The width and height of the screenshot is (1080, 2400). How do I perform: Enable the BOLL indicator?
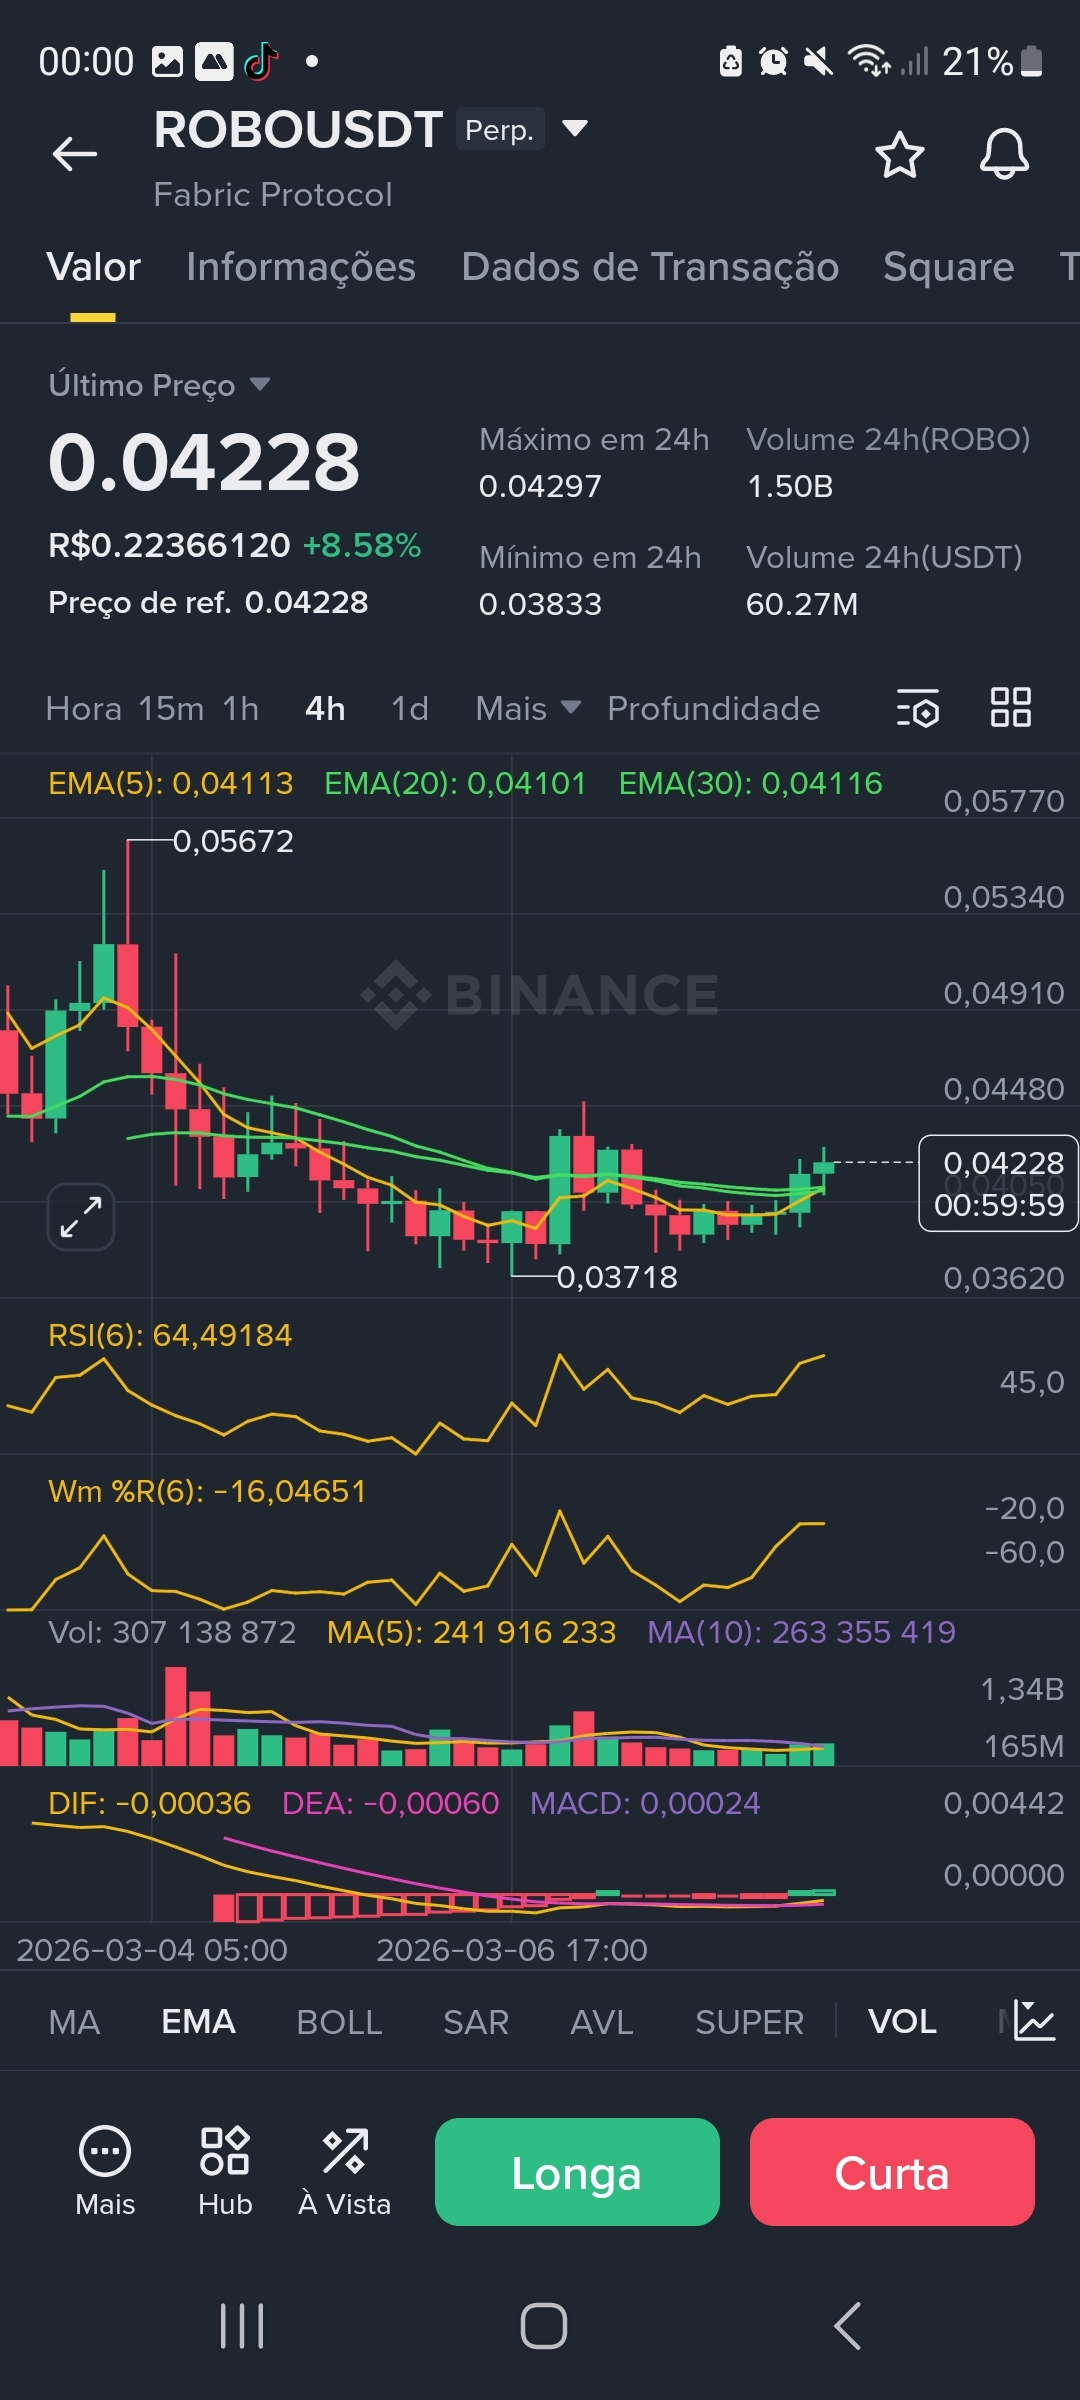(x=339, y=2021)
